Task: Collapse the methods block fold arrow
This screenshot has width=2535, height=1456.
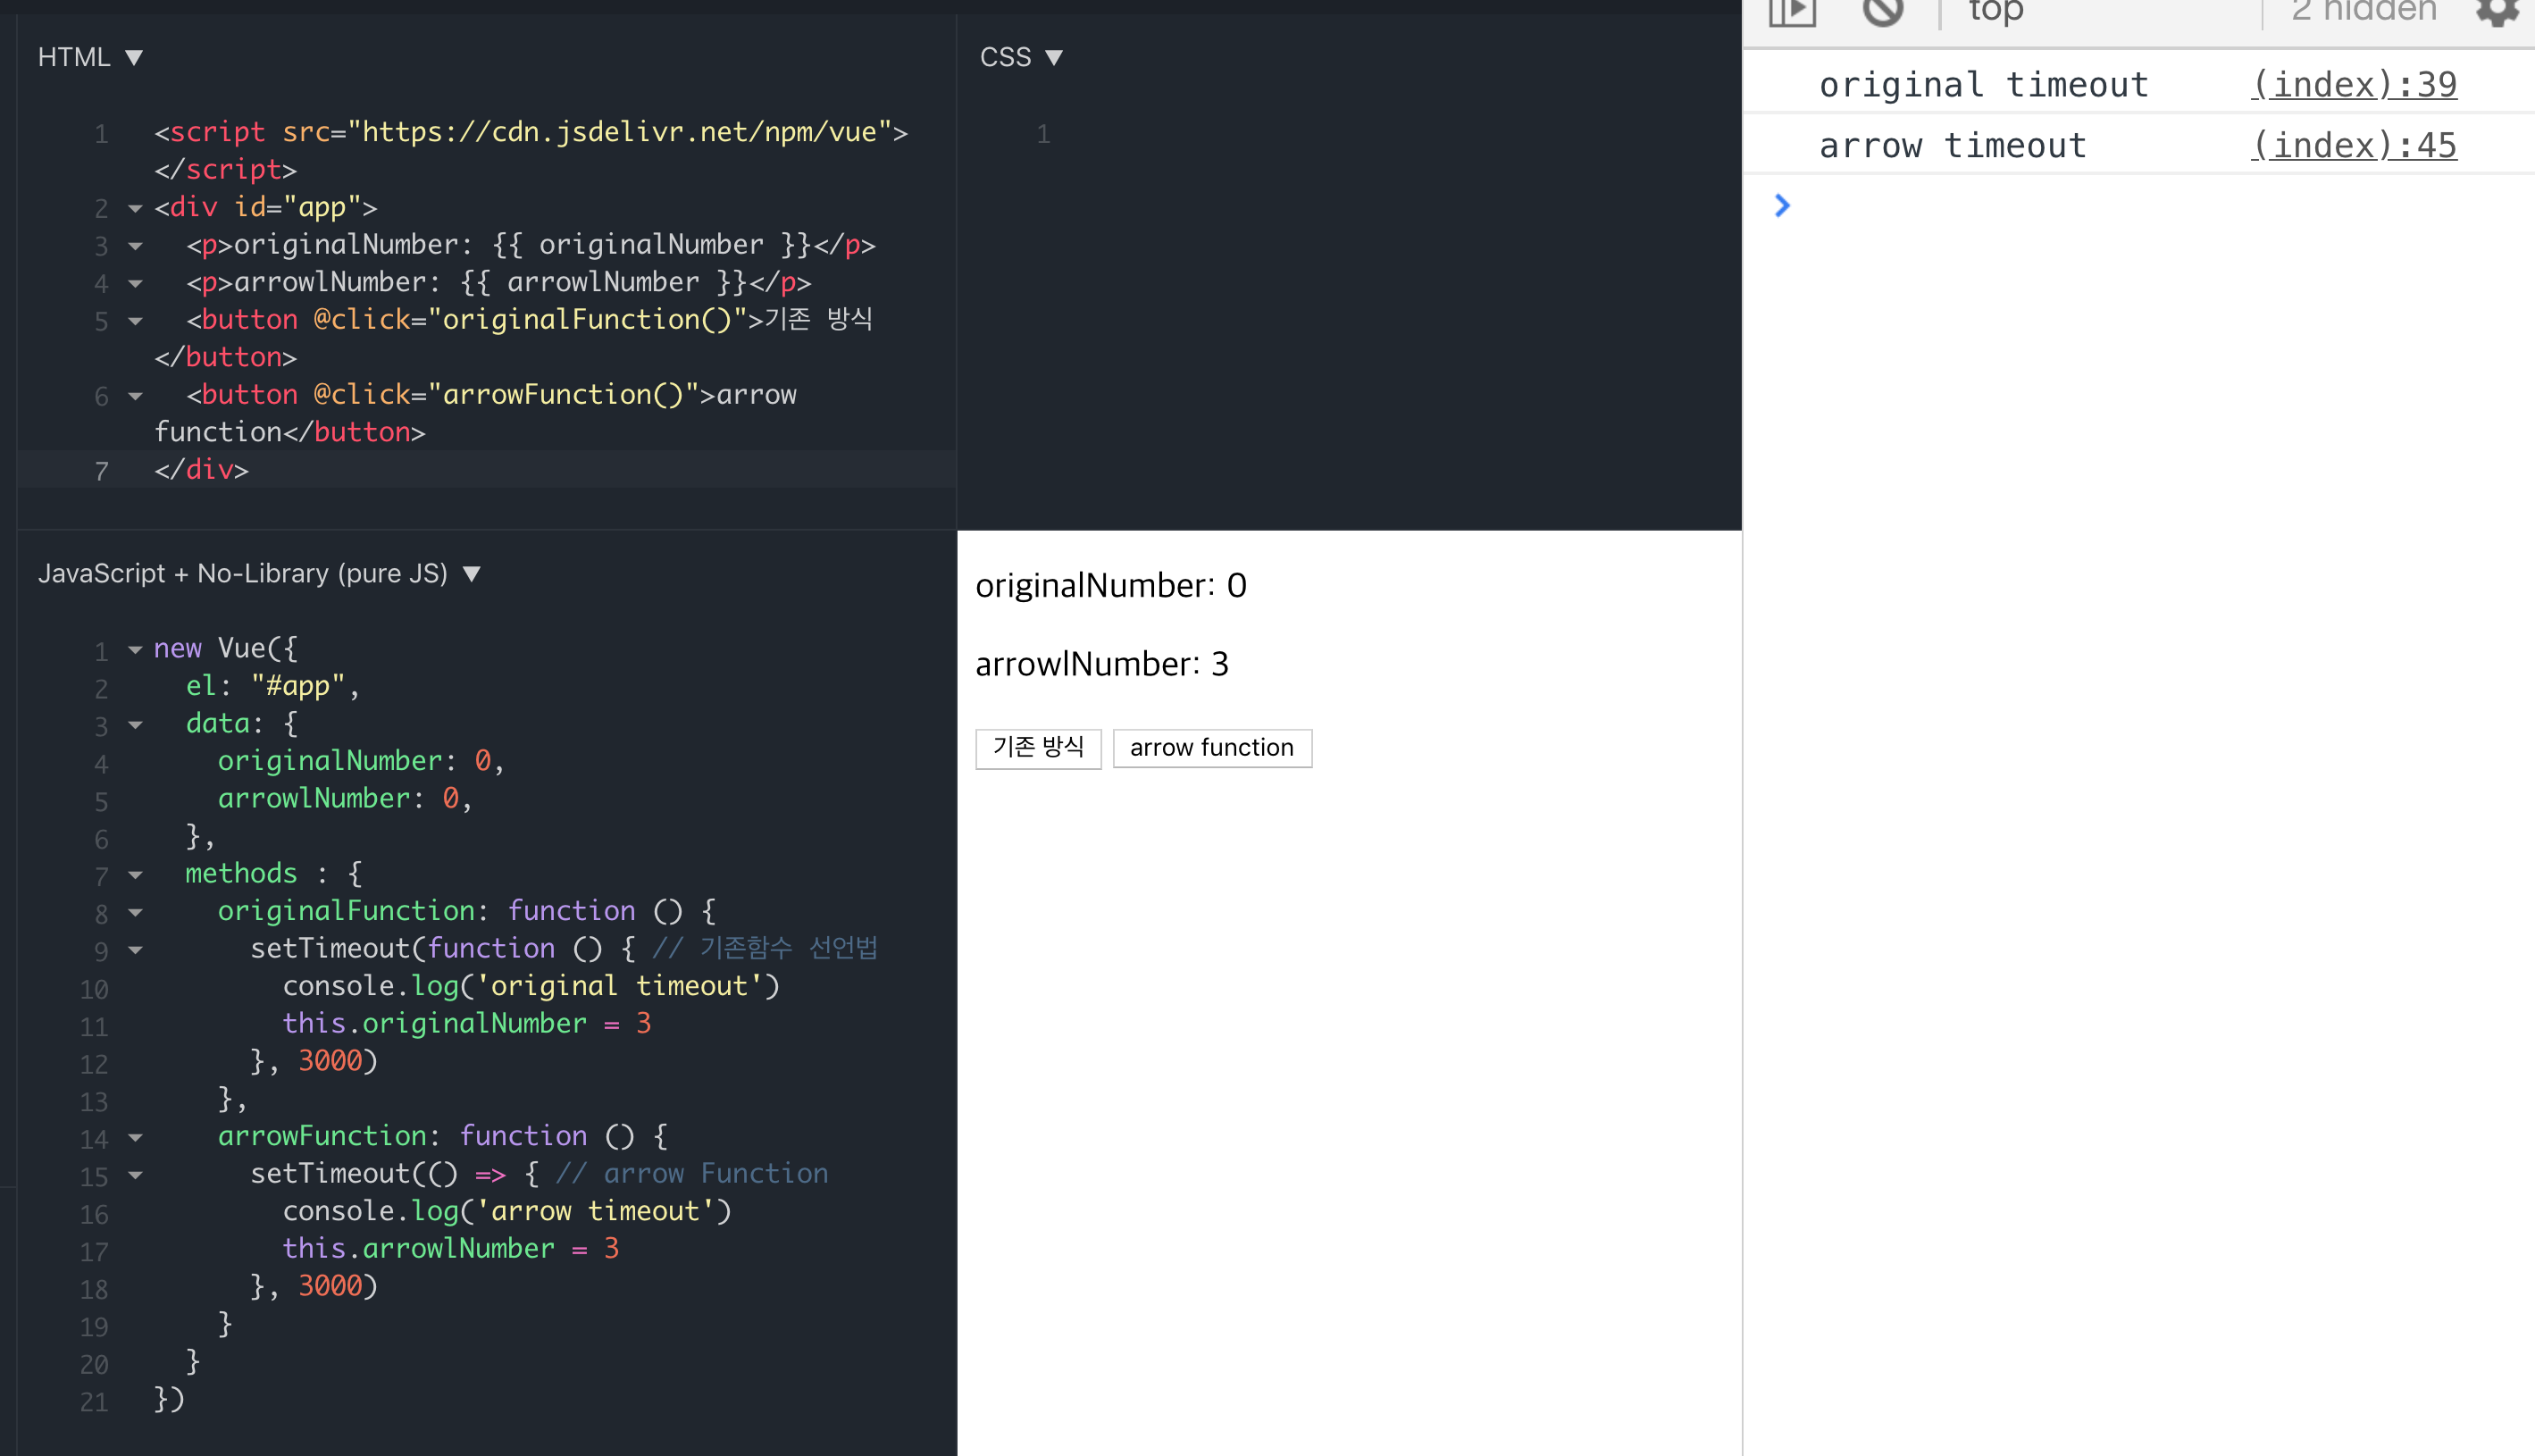Action: pyautogui.click(x=135, y=875)
